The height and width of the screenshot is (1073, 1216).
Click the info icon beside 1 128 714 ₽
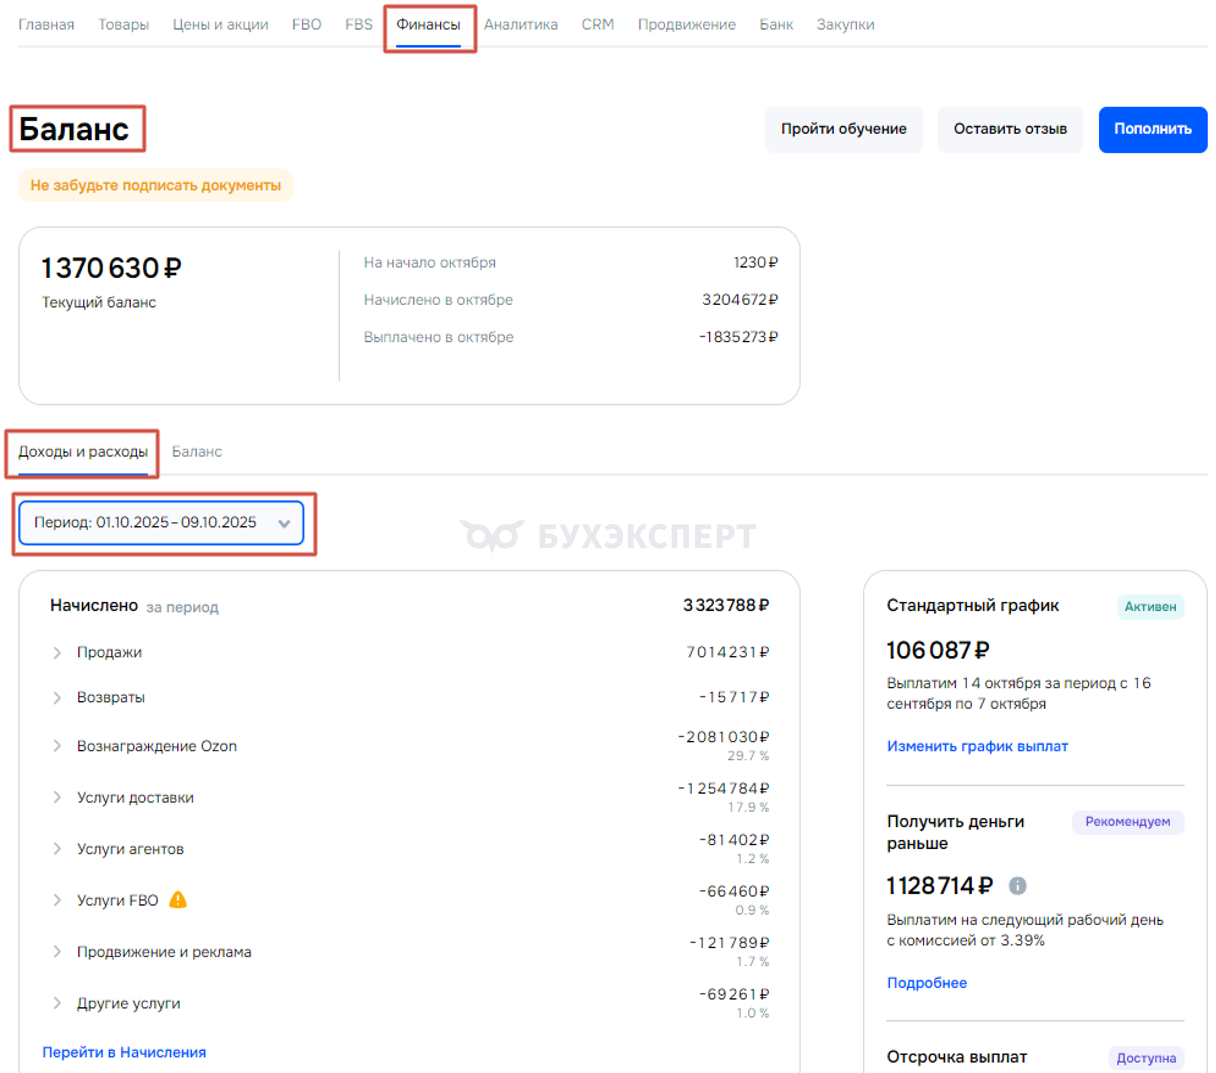tap(1017, 885)
